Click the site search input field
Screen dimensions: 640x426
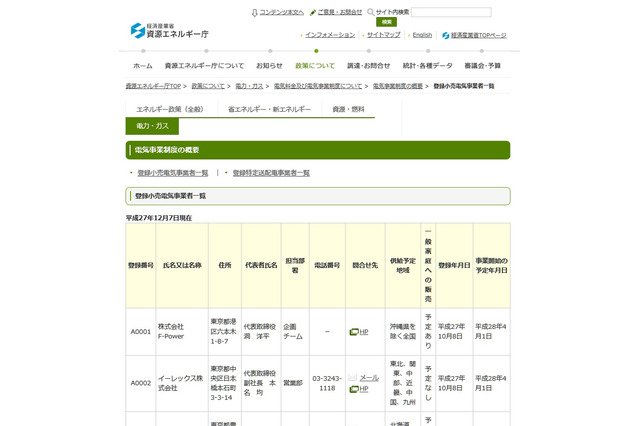[451, 12]
